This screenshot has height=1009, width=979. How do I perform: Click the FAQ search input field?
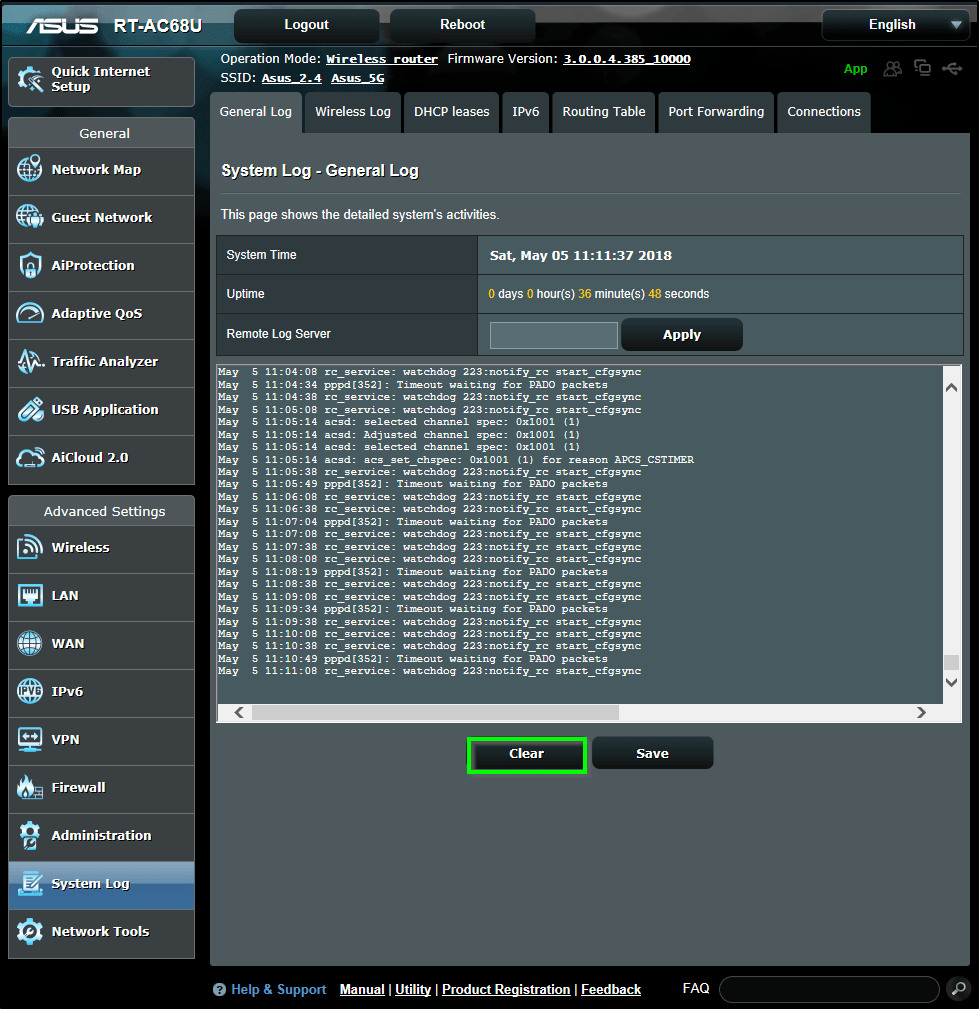[x=829, y=989]
